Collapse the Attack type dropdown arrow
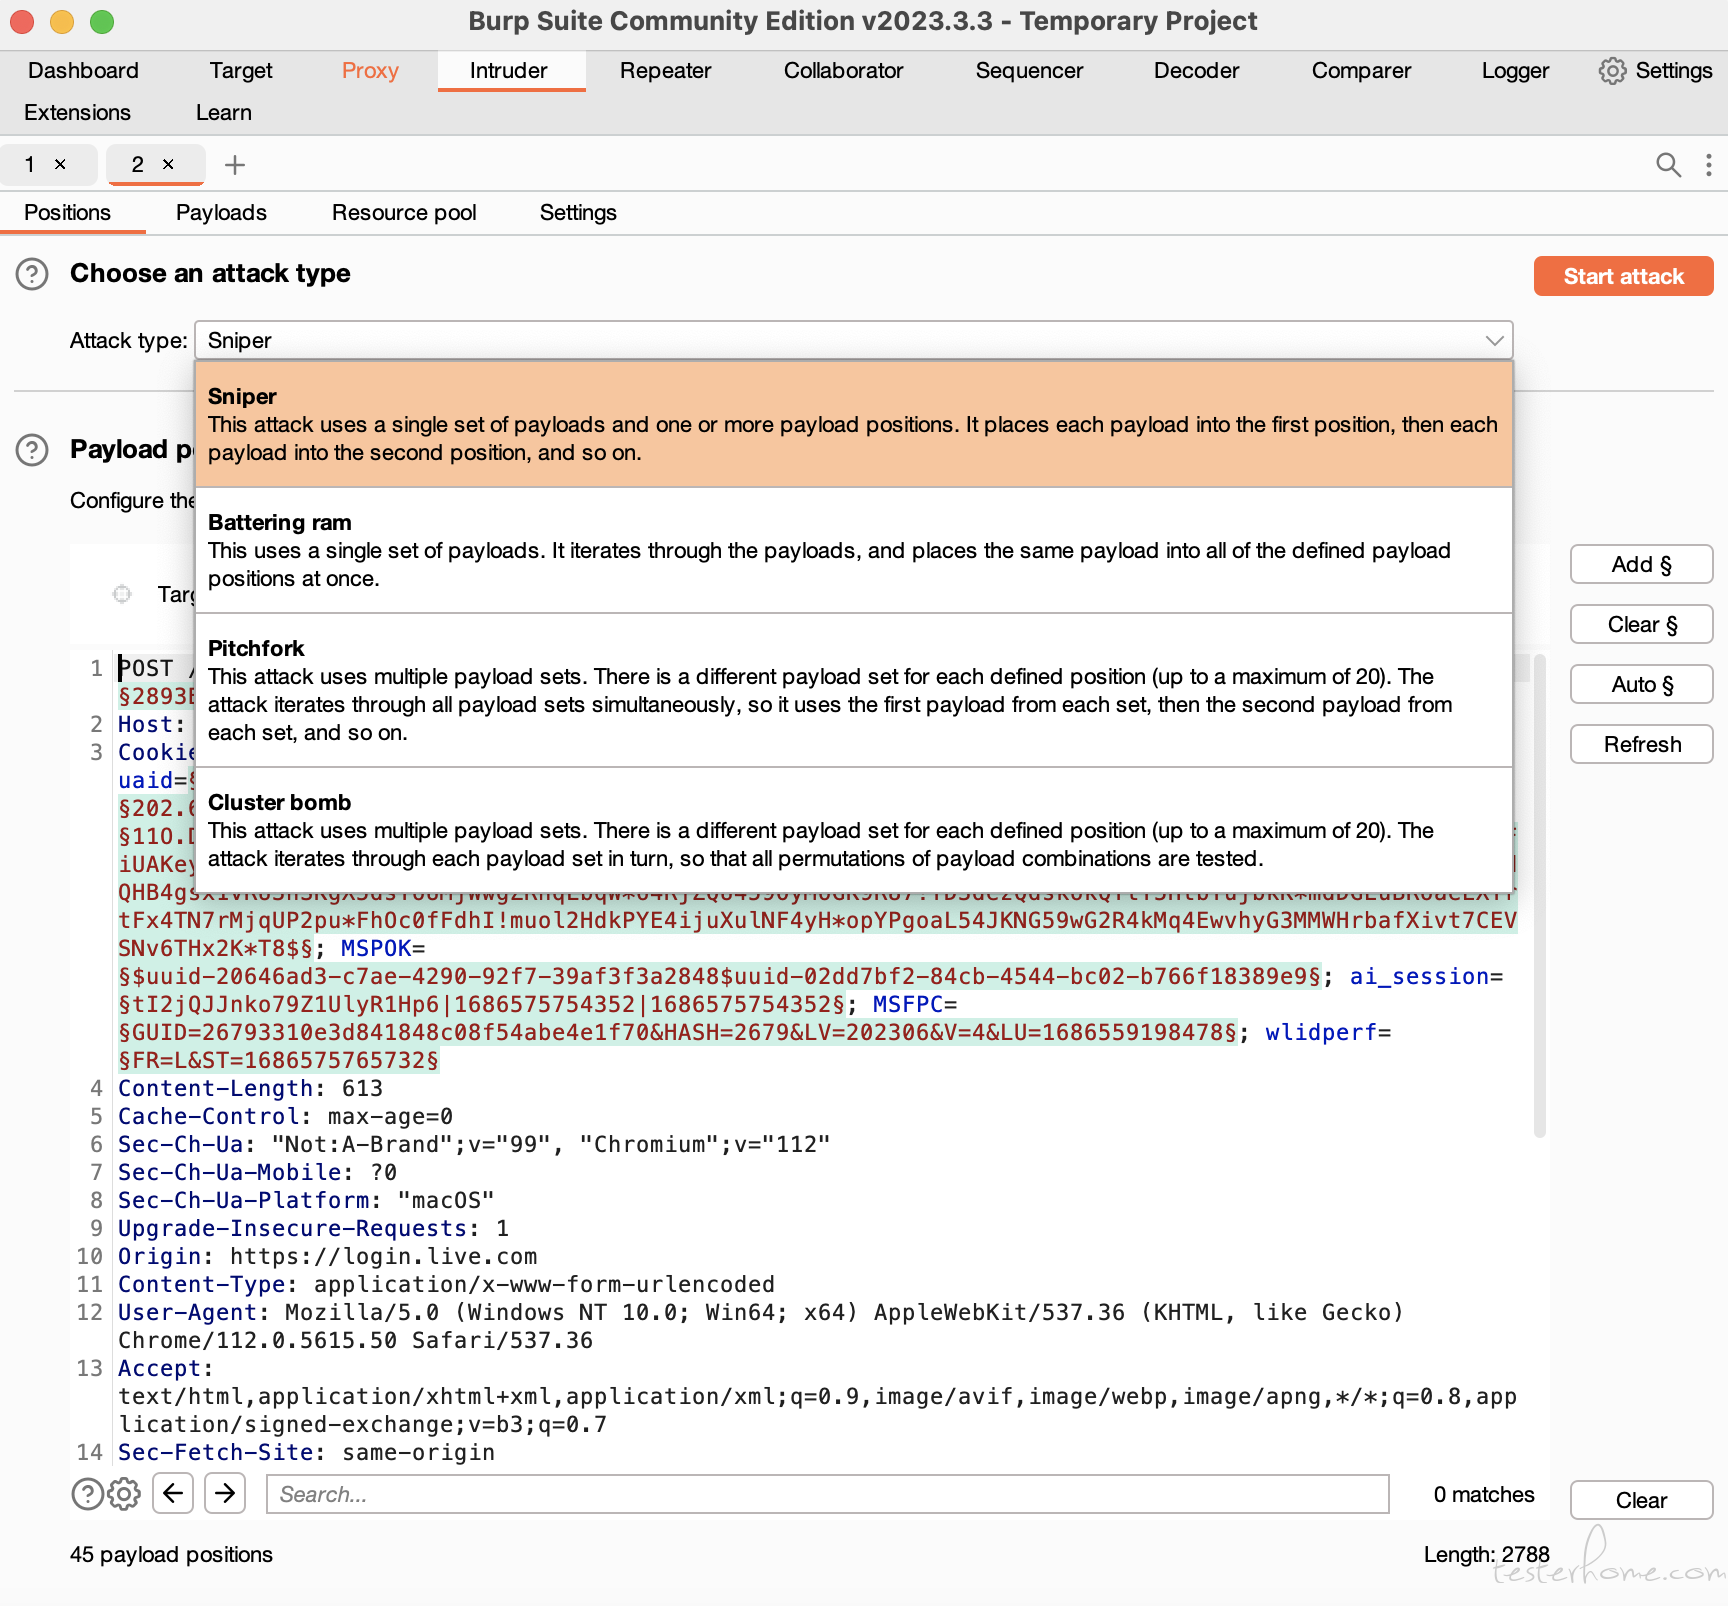The height and width of the screenshot is (1606, 1728). 1494,341
